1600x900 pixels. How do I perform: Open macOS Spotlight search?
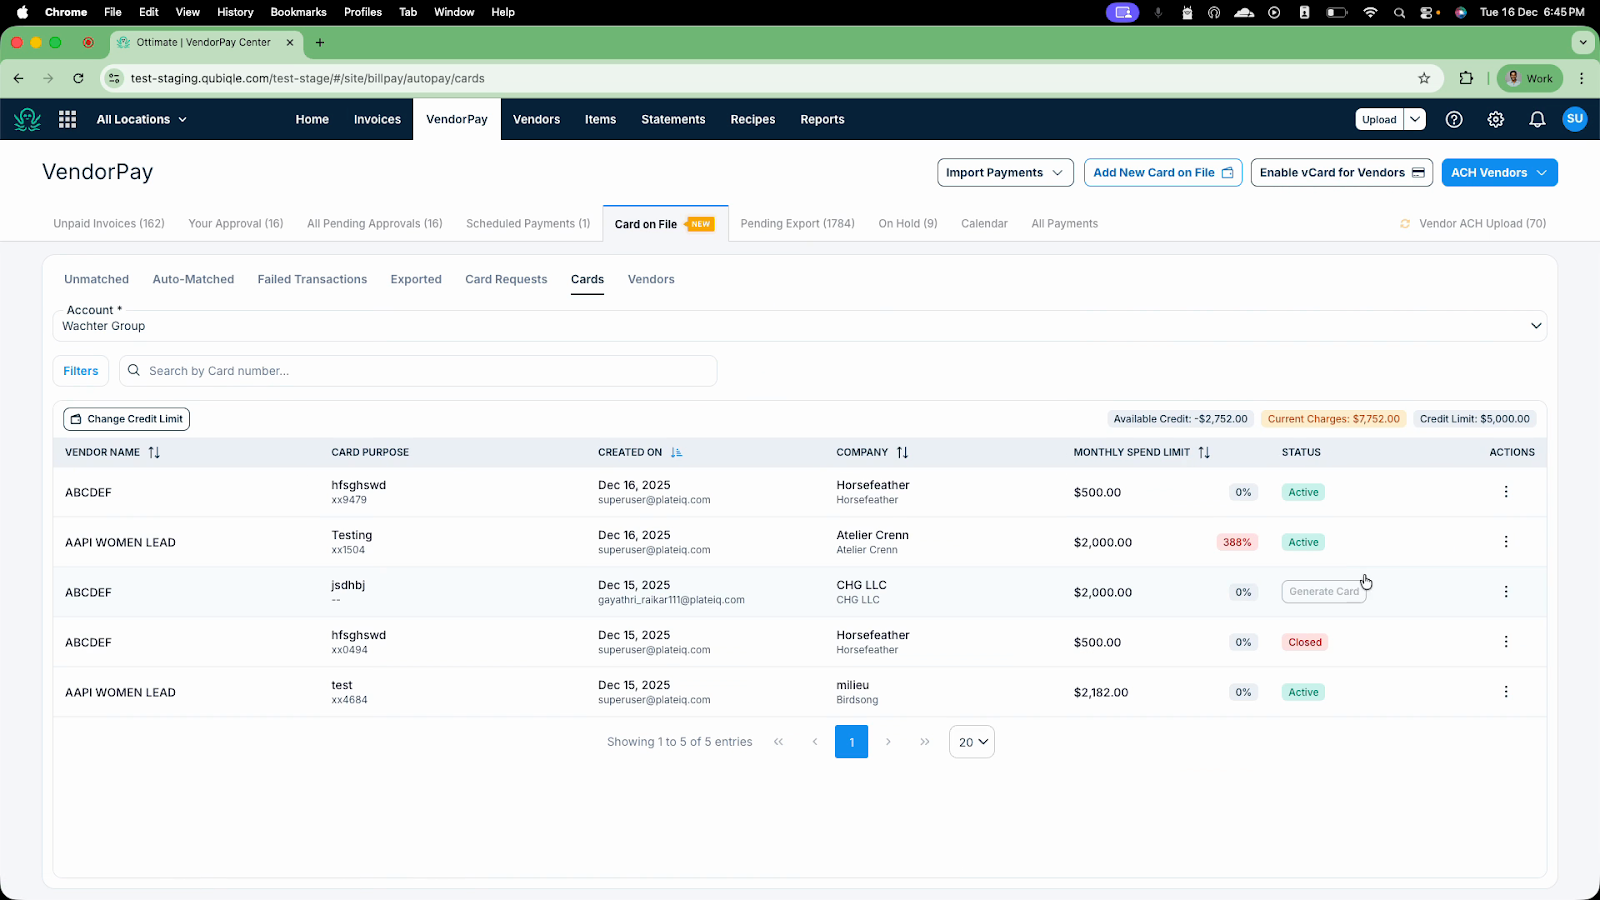pyautogui.click(x=1399, y=12)
